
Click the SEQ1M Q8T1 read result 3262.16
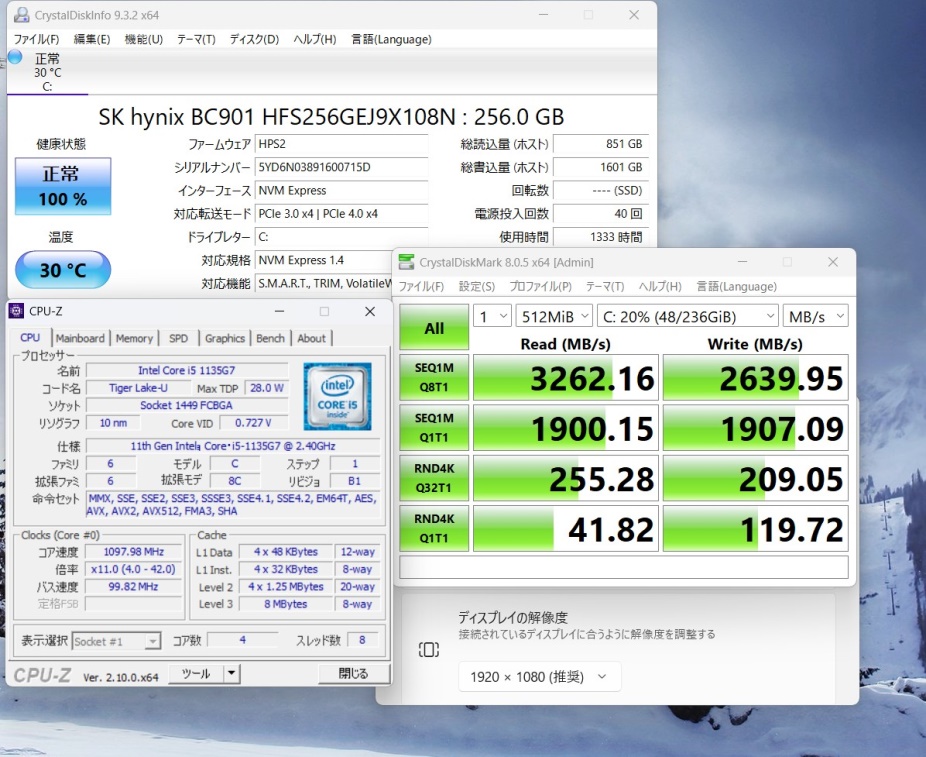pos(566,378)
